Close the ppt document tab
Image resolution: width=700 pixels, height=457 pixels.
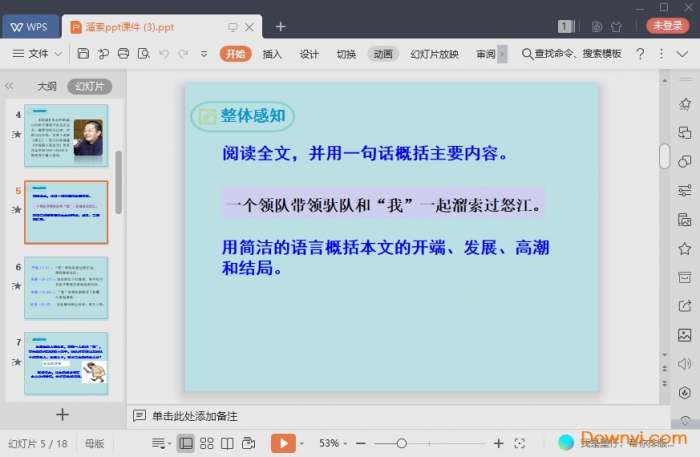250,27
